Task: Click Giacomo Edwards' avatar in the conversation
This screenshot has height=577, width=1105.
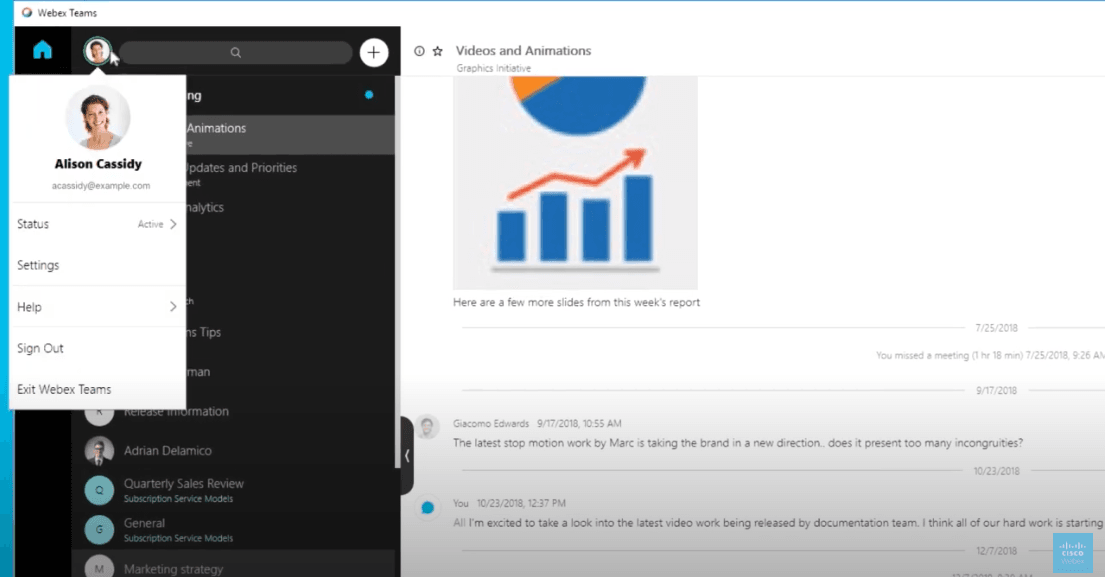Action: click(x=427, y=427)
